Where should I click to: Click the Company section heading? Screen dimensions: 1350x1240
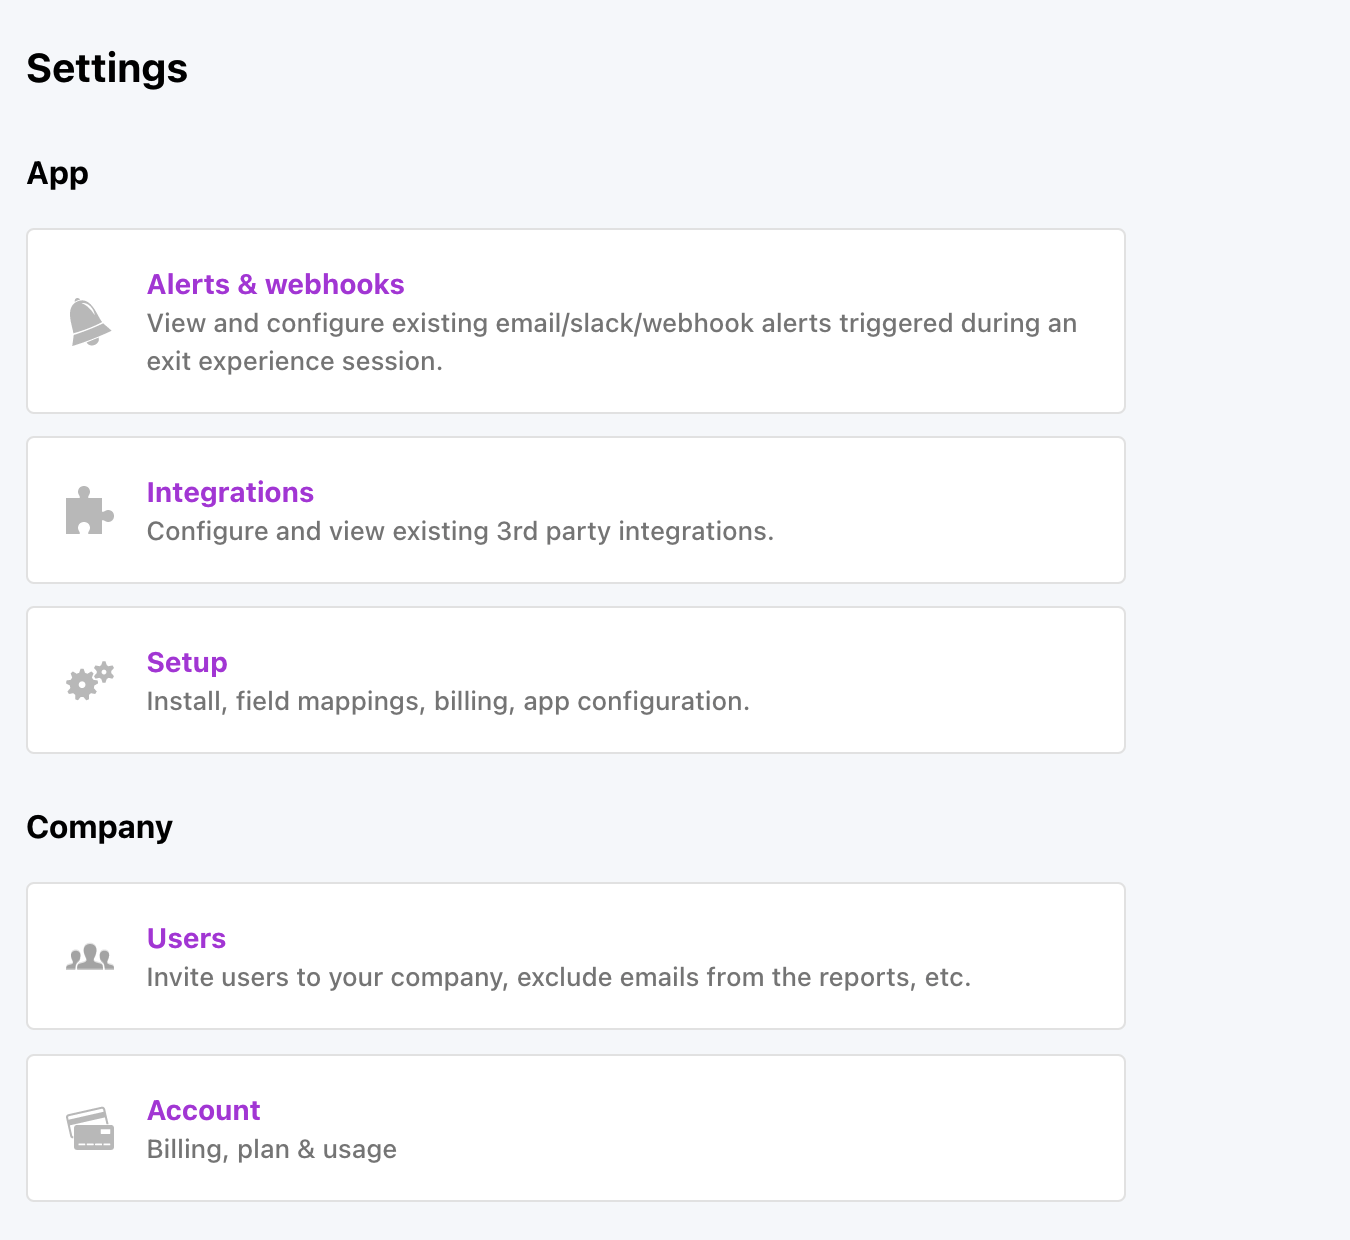99,828
